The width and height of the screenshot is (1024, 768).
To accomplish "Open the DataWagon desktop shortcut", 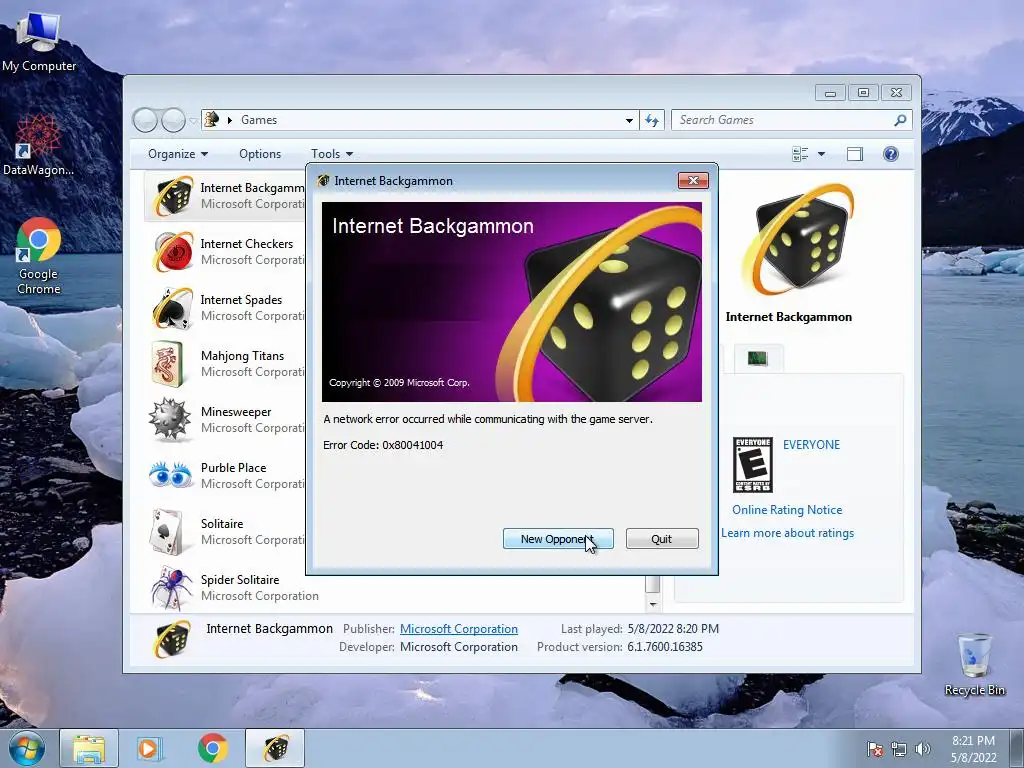I will pyautogui.click(x=38, y=145).
